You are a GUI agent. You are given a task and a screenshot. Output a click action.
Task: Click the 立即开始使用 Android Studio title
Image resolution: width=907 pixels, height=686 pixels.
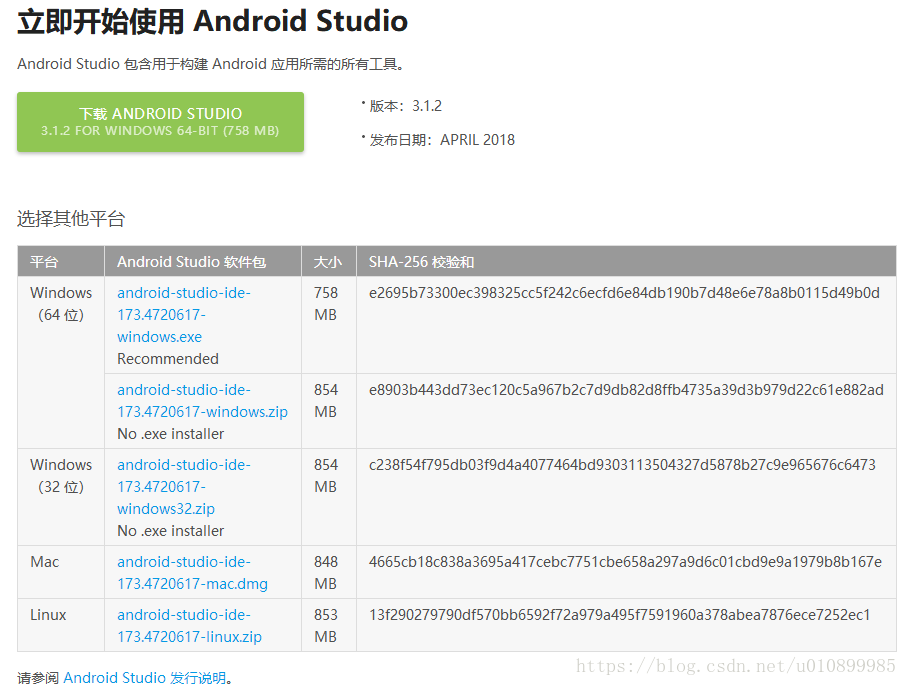coord(212,21)
